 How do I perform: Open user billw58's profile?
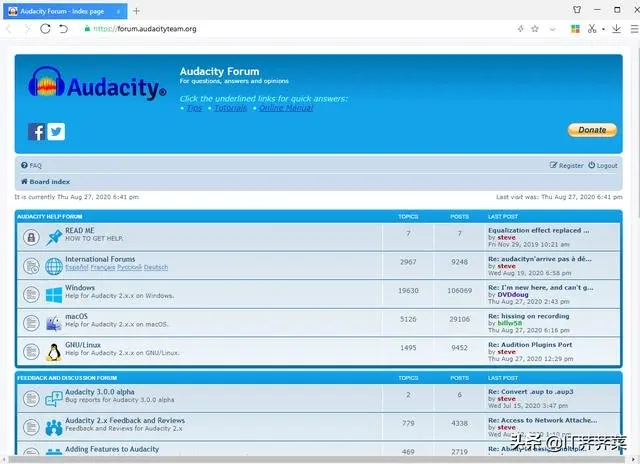tap(510, 323)
